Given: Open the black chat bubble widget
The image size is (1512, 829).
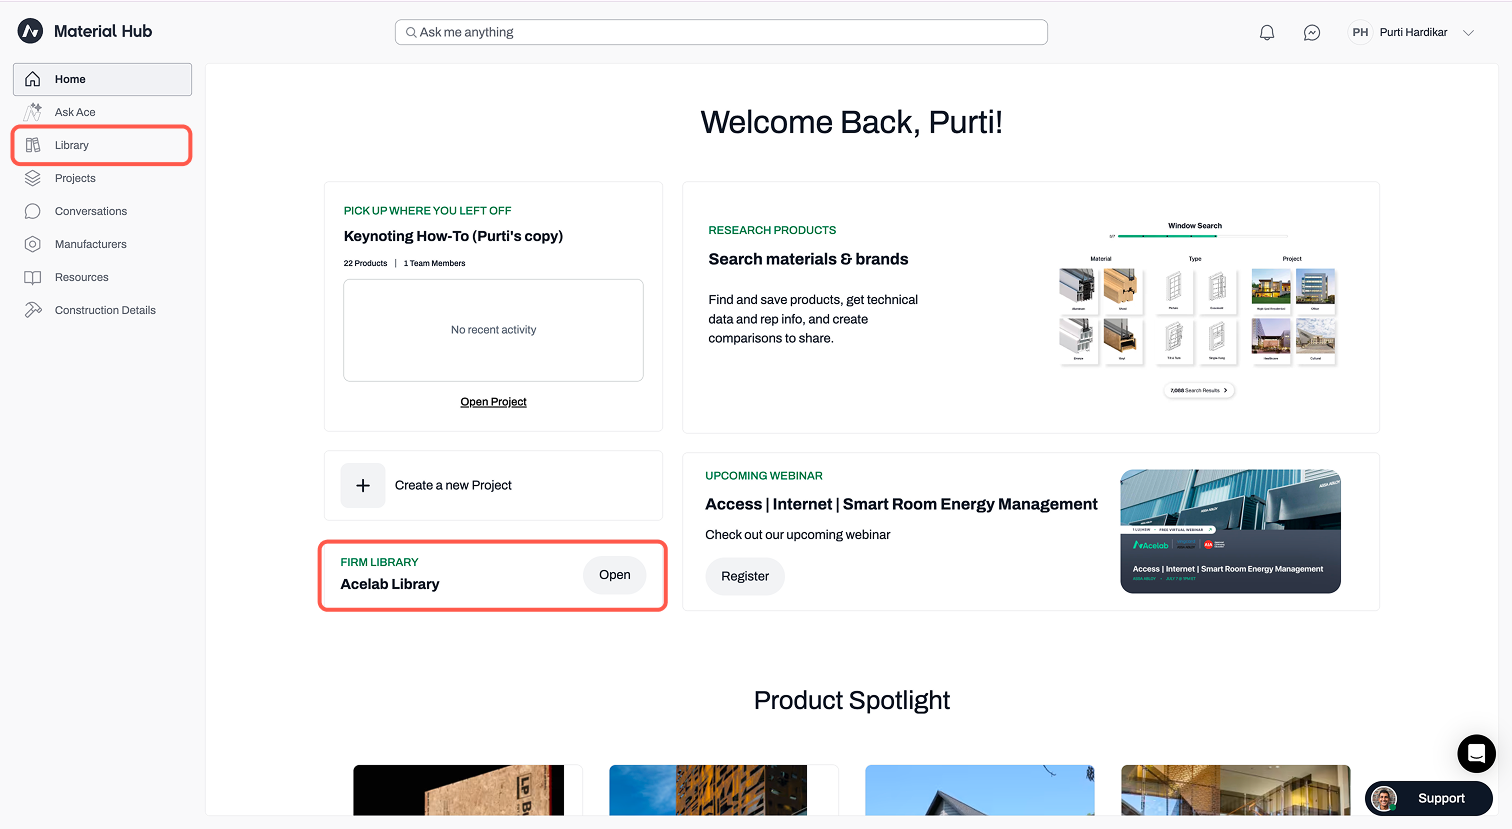Looking at the screenshot, I should coord(1476,753).
